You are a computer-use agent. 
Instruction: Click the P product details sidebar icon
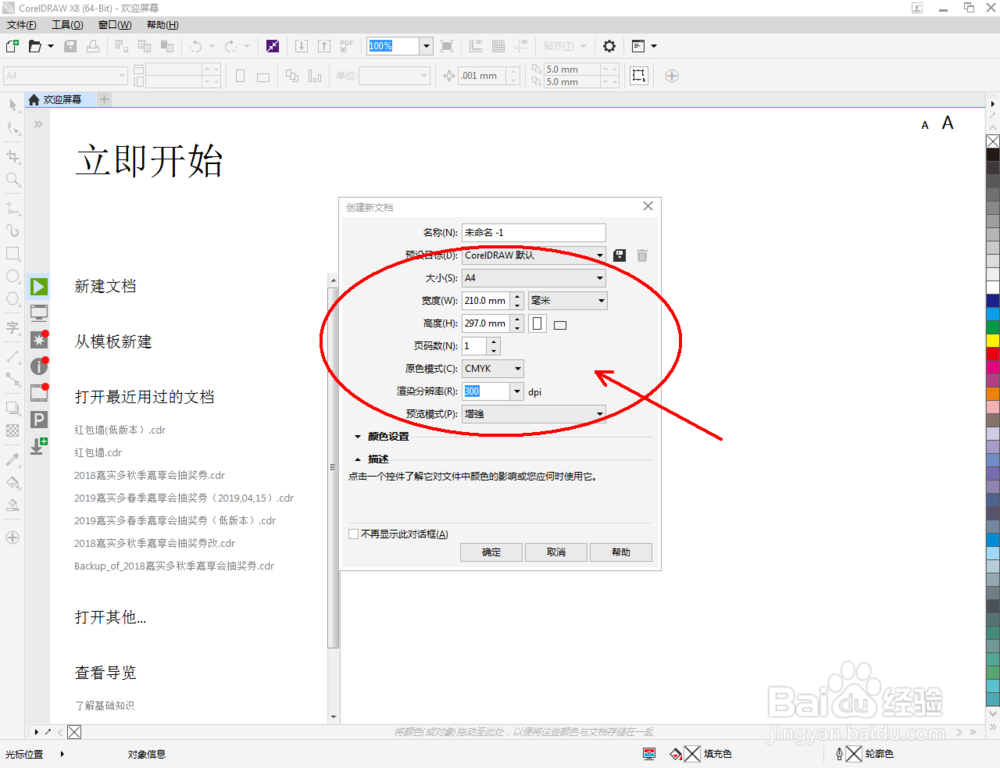click(x=39, y=419)
